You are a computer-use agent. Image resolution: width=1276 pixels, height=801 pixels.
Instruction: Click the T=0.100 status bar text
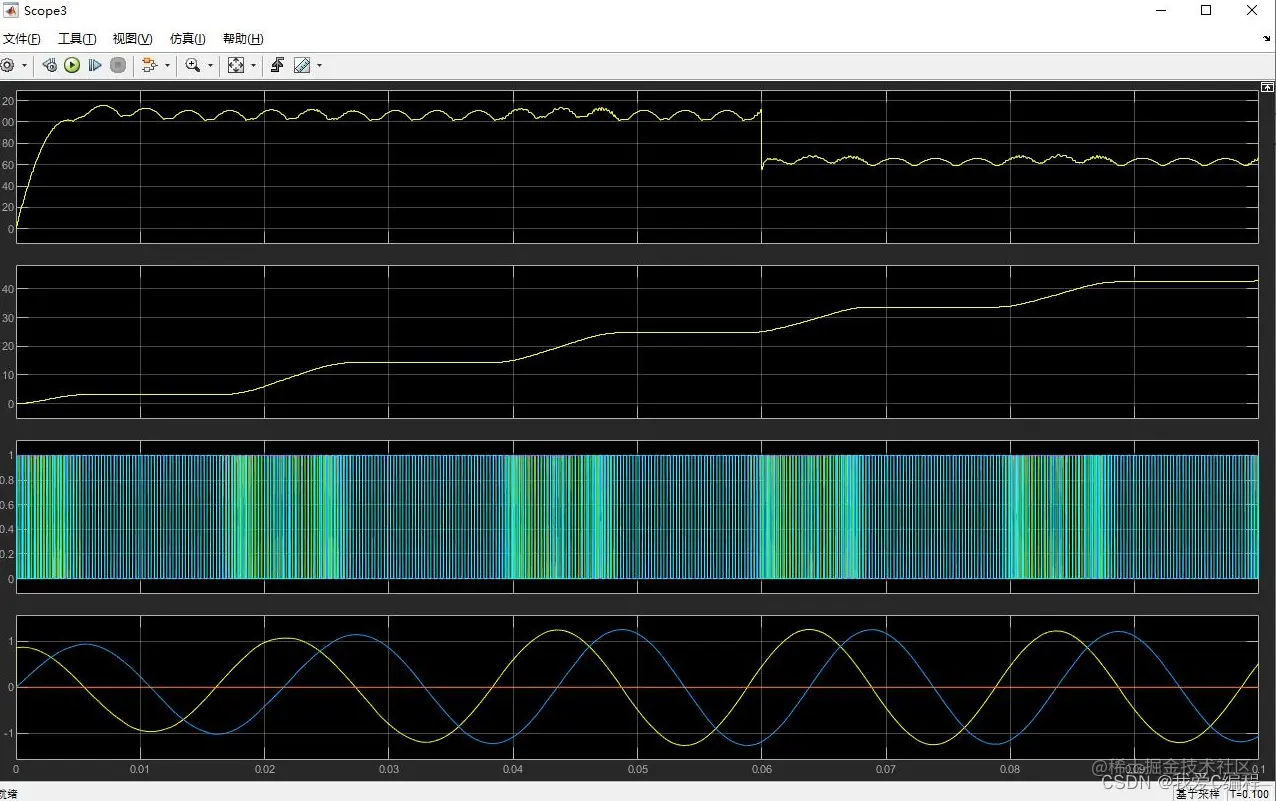point(1250,794)
